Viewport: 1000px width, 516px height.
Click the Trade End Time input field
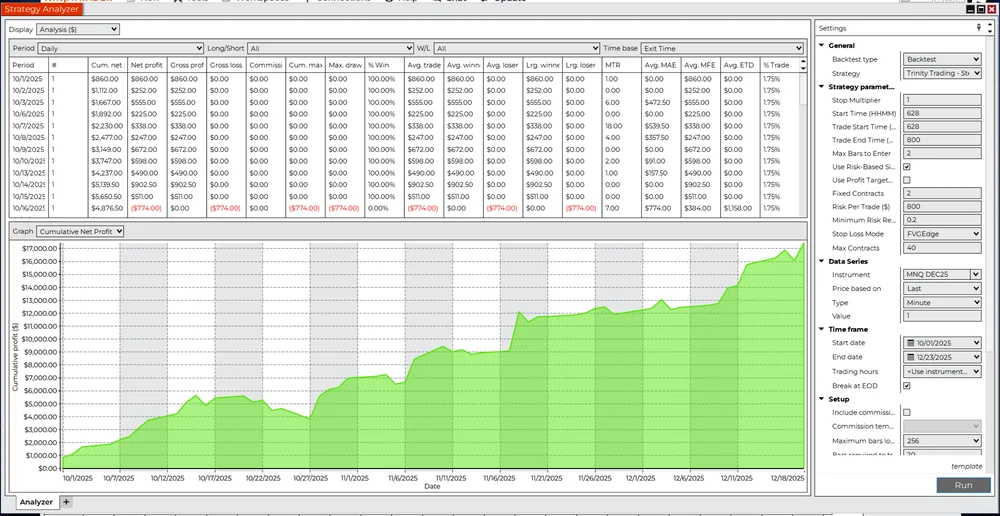942,140
